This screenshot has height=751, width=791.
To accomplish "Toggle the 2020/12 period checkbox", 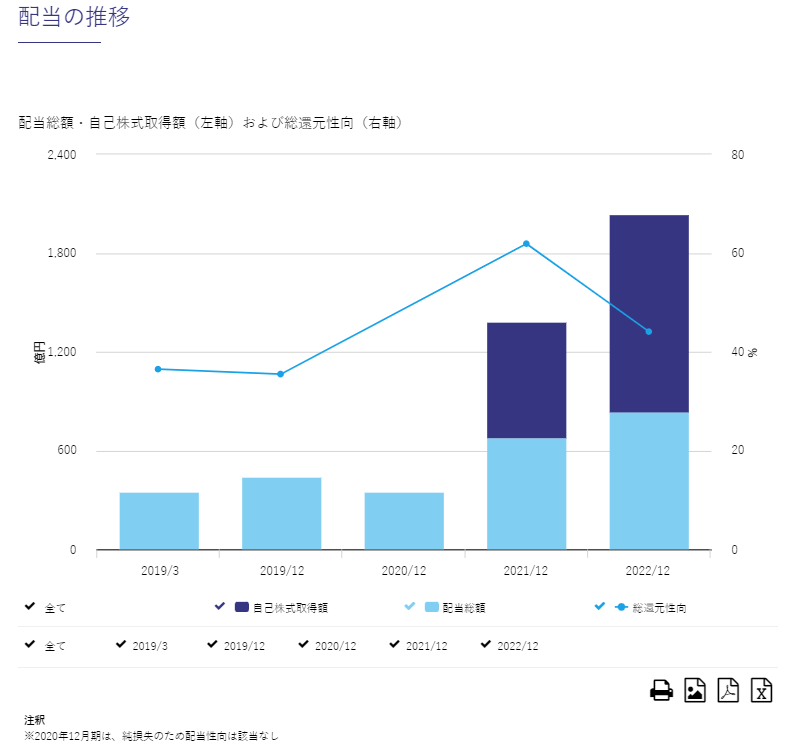I will [303, 645].
